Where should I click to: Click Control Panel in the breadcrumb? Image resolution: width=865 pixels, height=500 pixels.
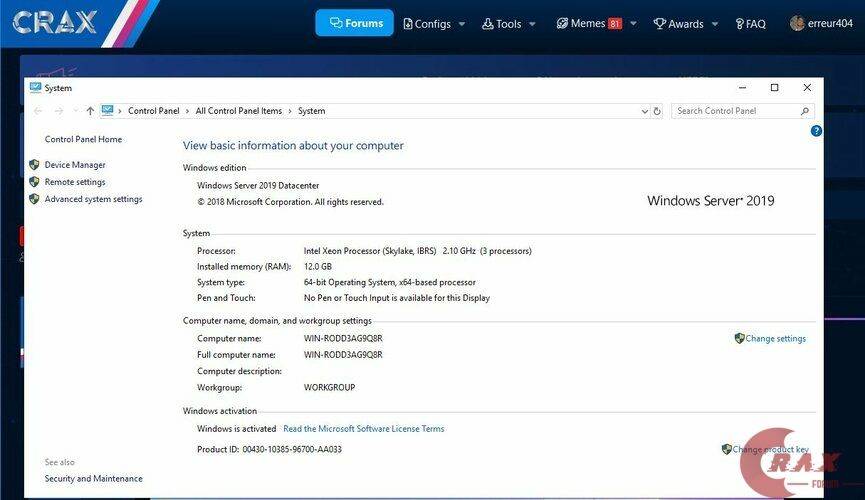153,111
